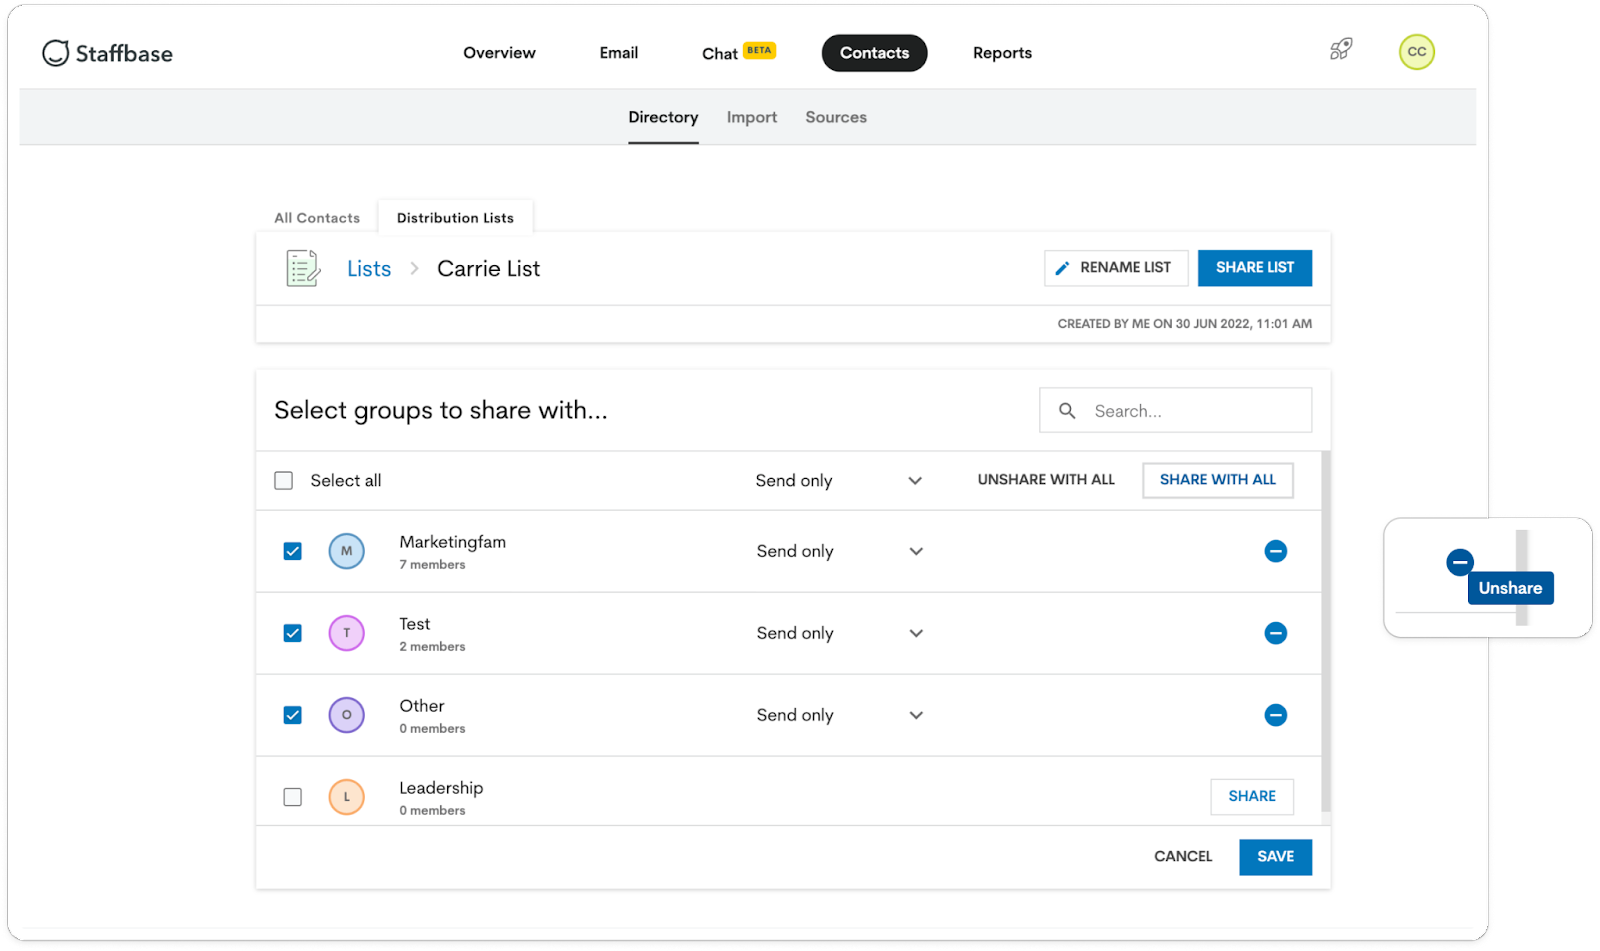Unshare Other group with the minus icon
This screenshot has height=951, width=1600.
(x=1275, y=715)
